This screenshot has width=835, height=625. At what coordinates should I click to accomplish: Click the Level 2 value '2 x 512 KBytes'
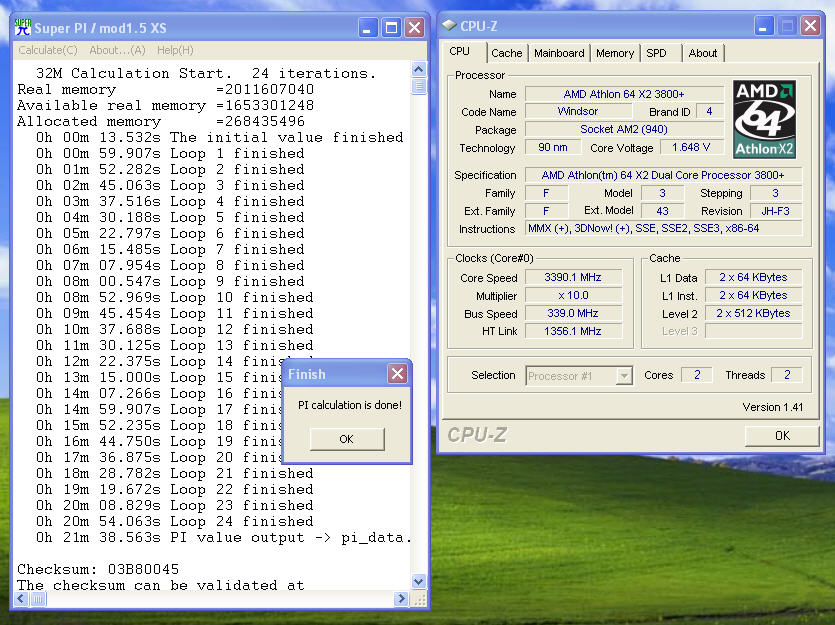(754, 314)
